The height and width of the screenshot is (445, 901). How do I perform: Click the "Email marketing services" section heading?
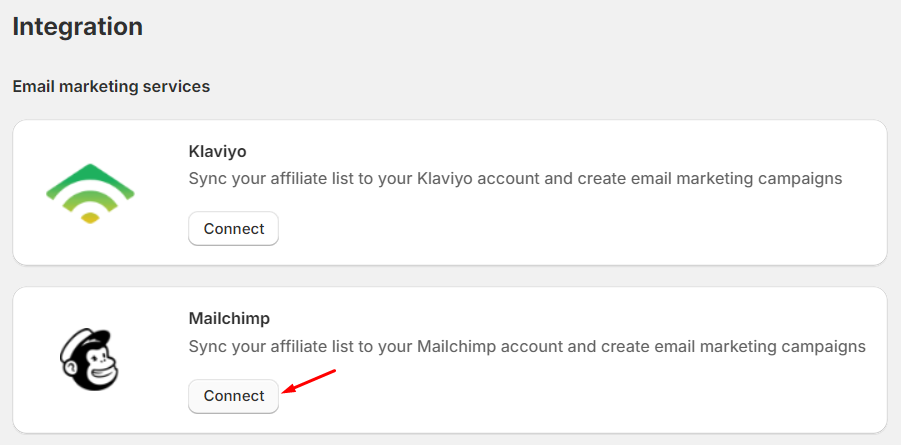coord(111,87)
